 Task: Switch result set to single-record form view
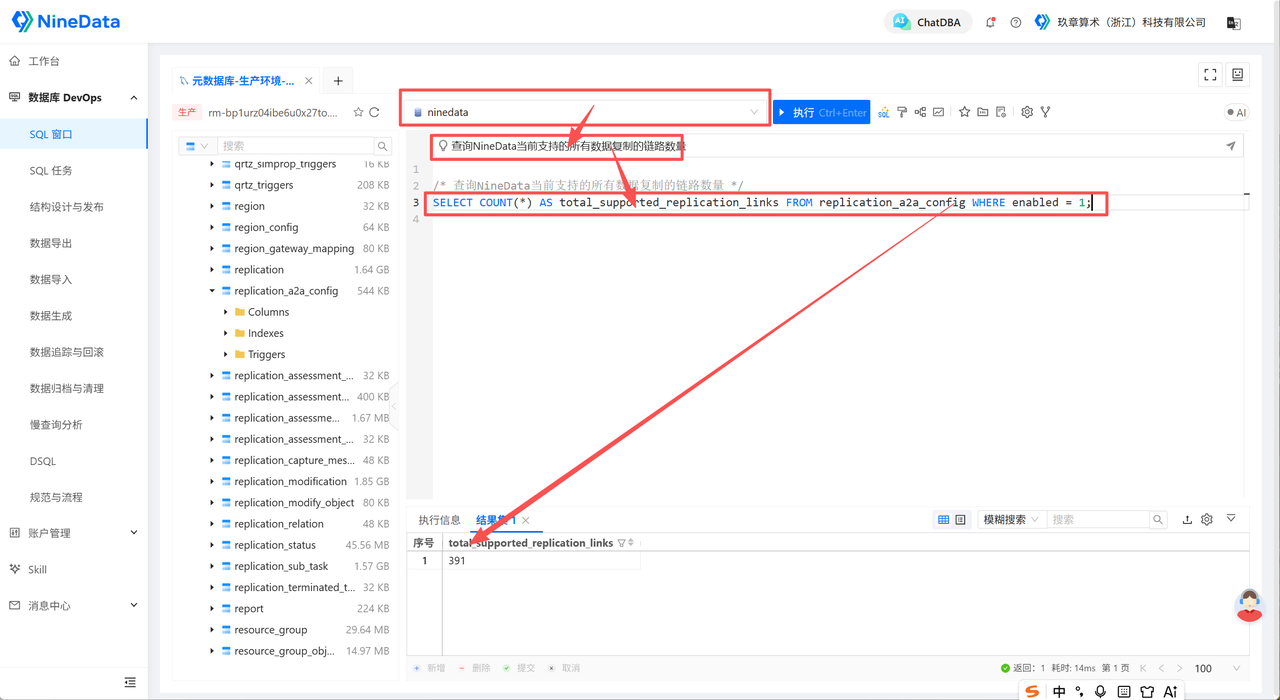click(x=960, y=520)
